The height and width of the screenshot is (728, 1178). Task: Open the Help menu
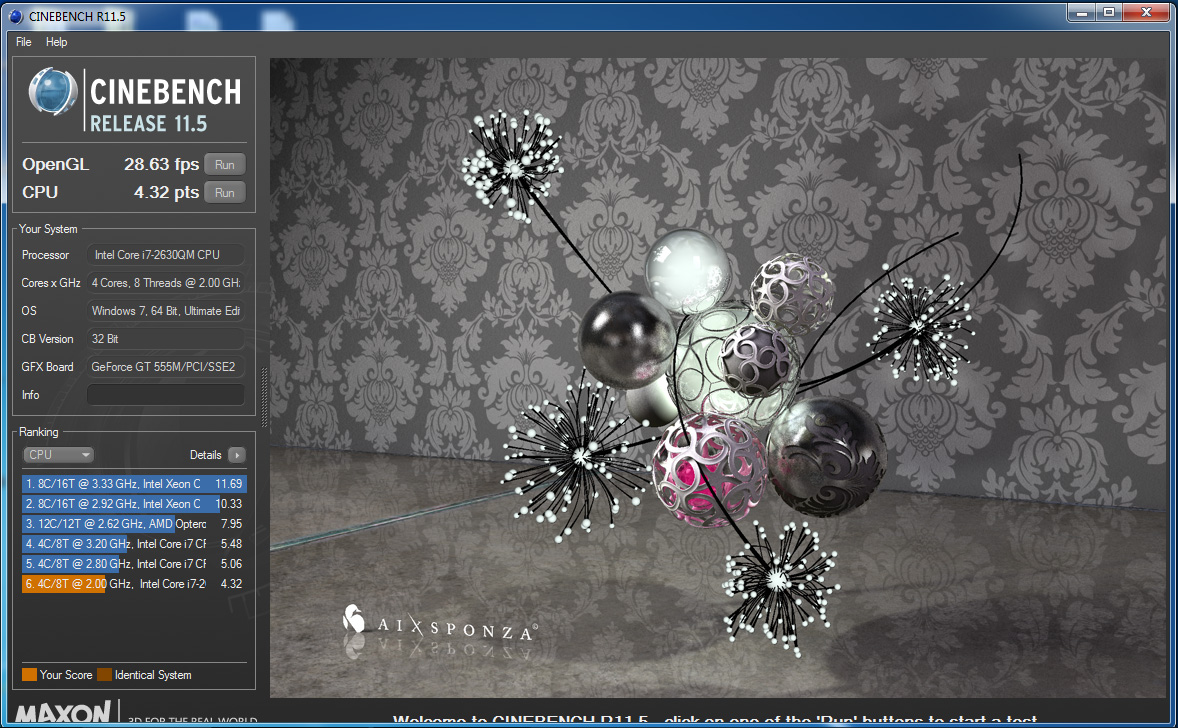(56, 42)
